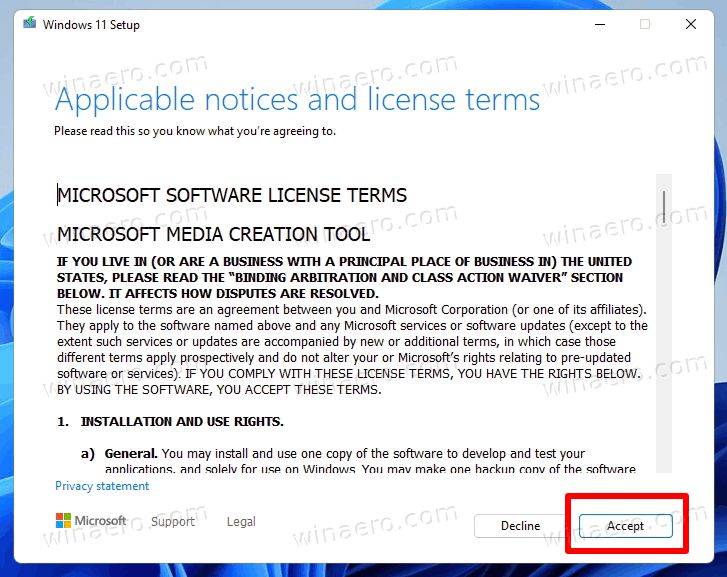727x577 pixels.
Task: Open the Support link
Action: [x=173, y=521]
